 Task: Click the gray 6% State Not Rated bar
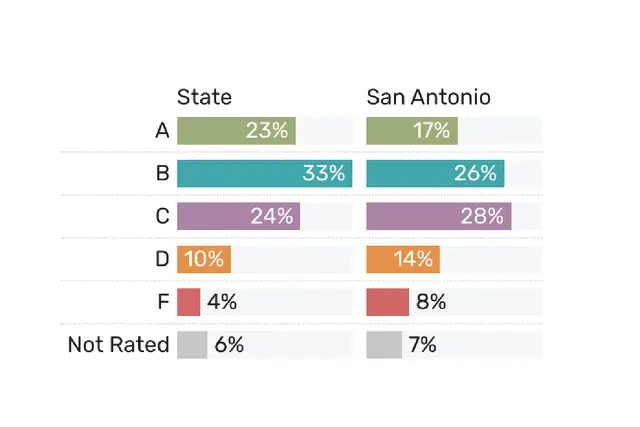pyautogui.click(x=191, y=345)
